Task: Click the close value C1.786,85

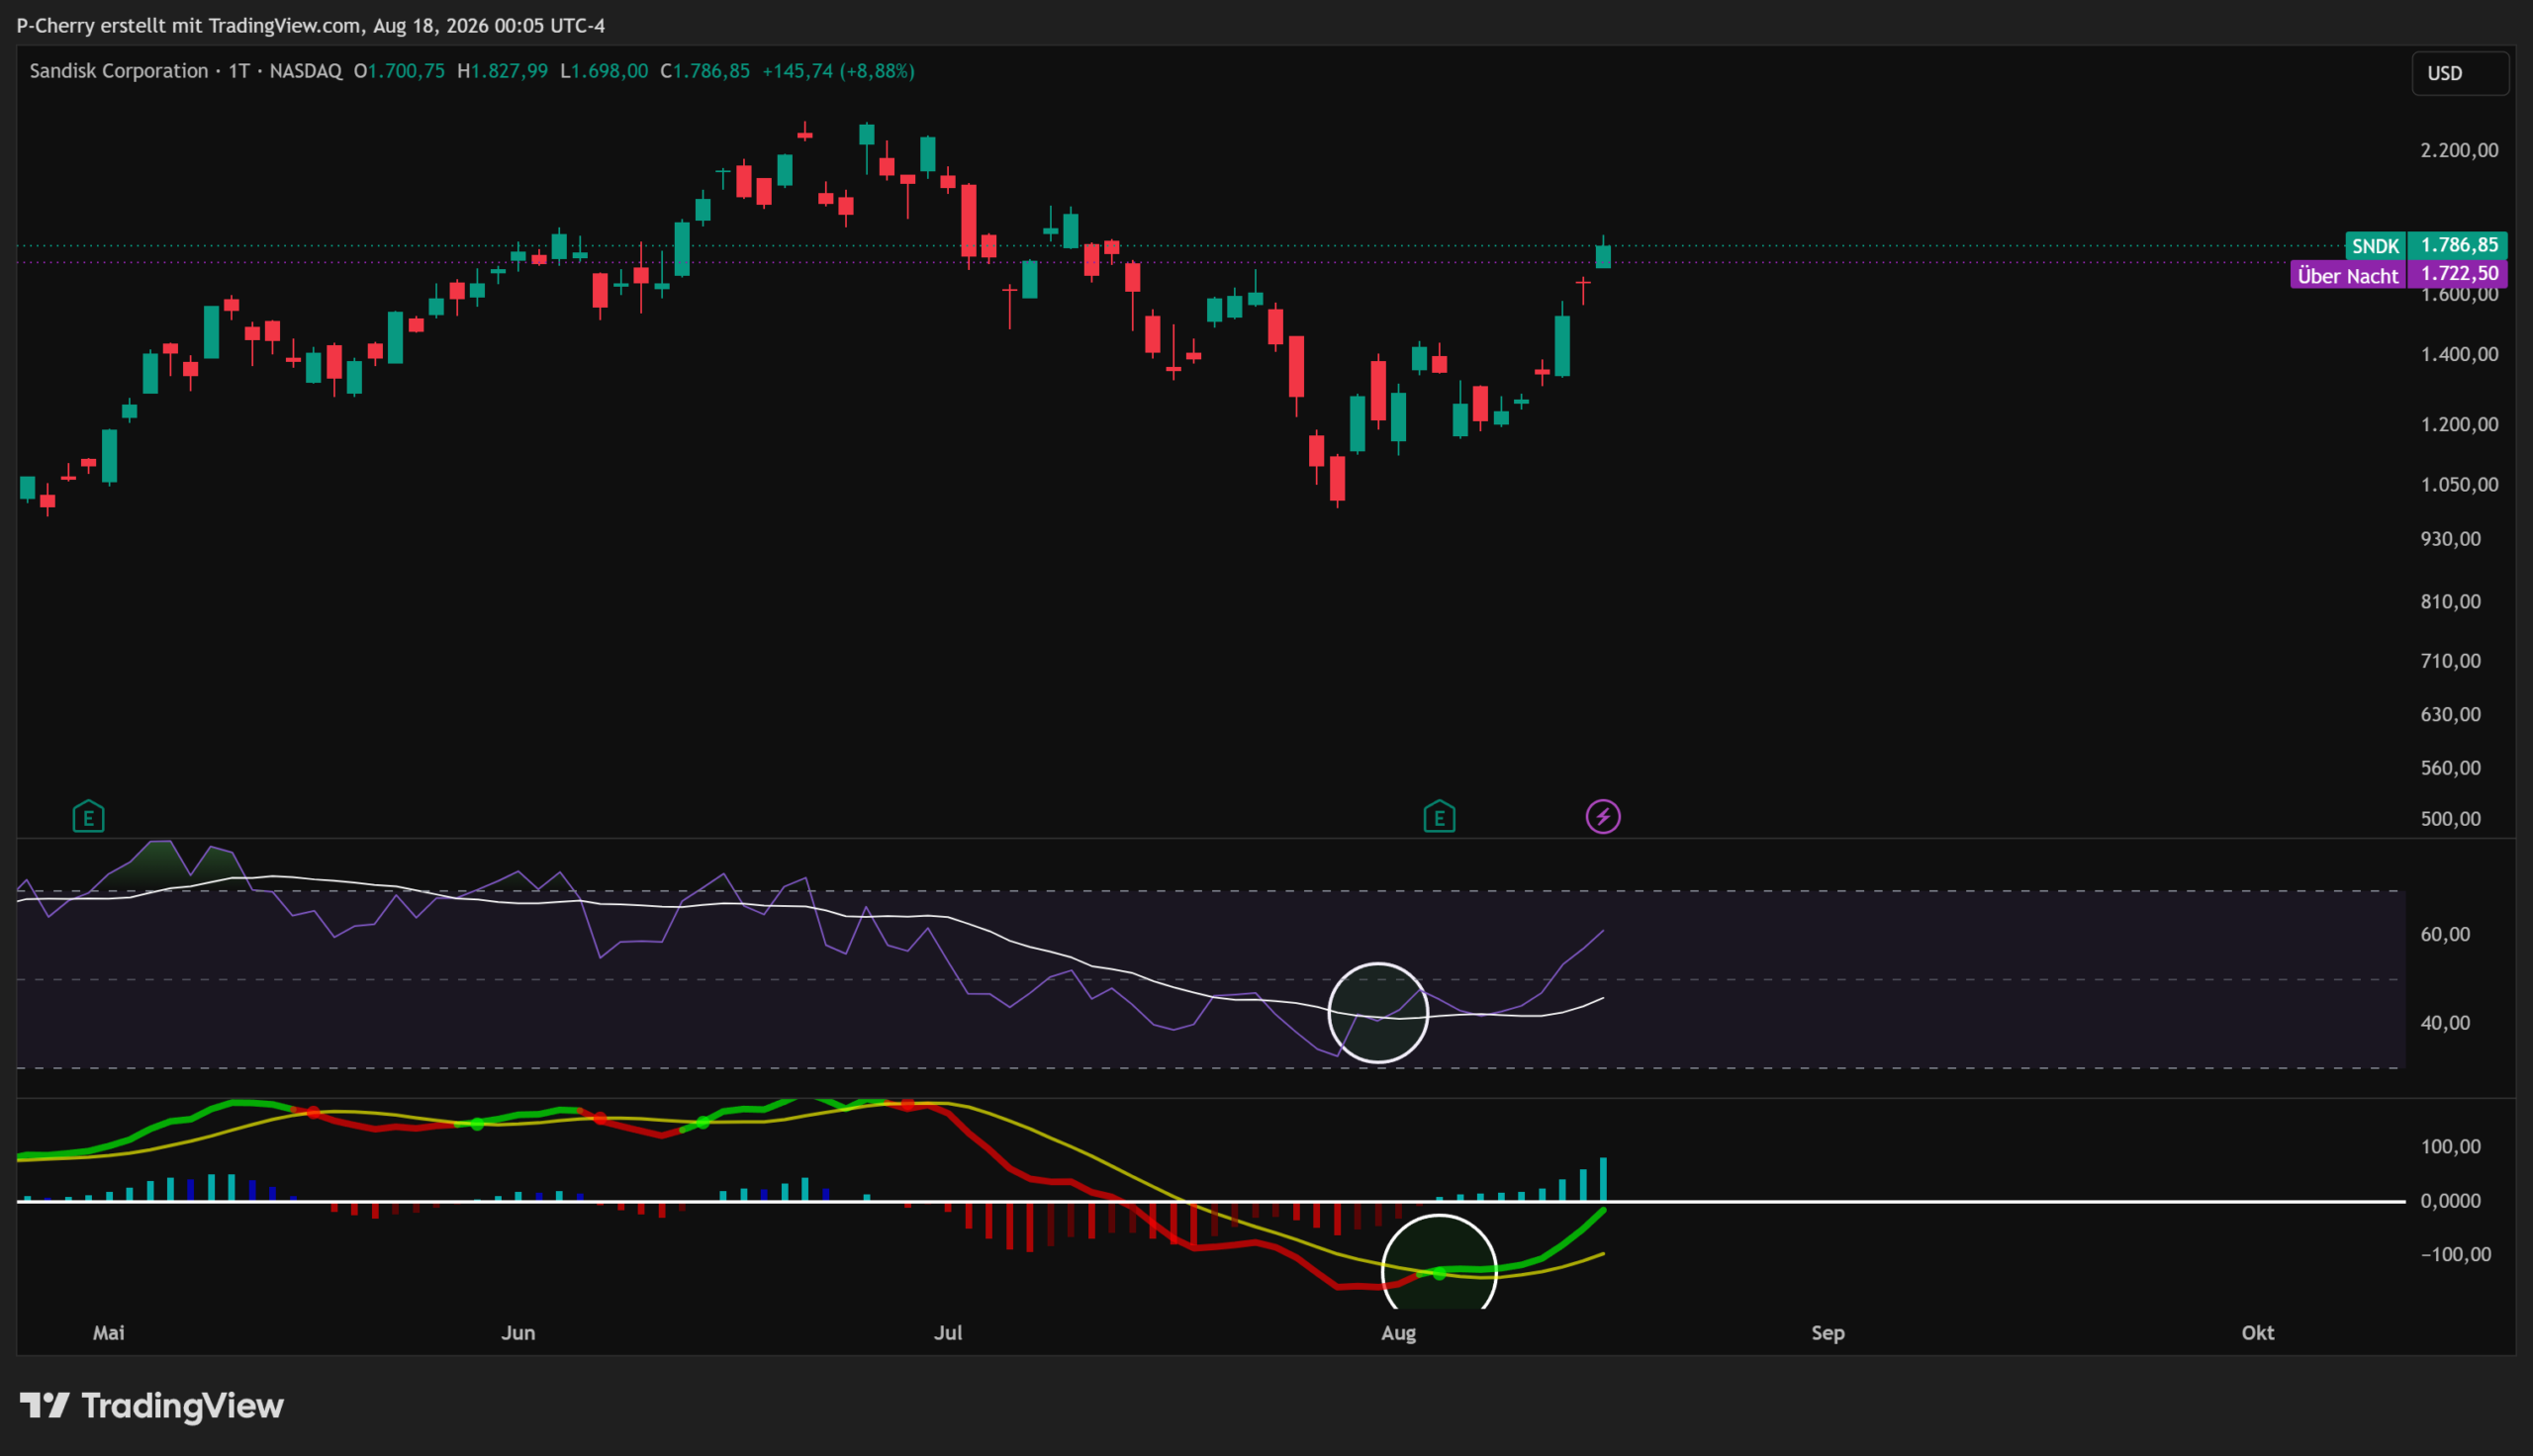Action: (x=705, y=71)
